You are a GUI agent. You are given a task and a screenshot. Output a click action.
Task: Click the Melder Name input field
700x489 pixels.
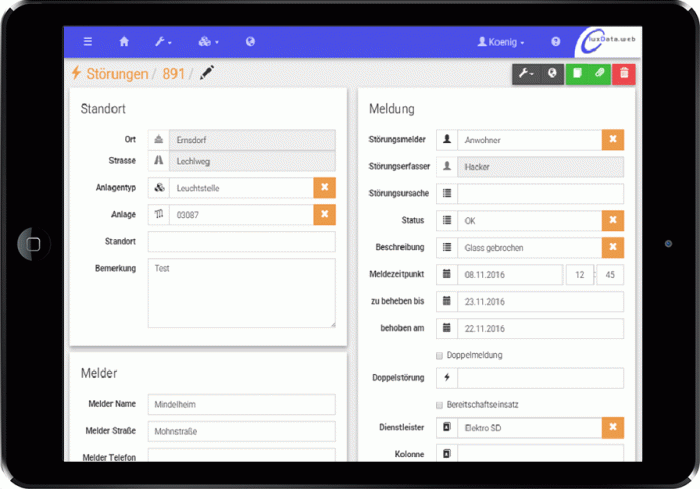[x=241, y=404]
